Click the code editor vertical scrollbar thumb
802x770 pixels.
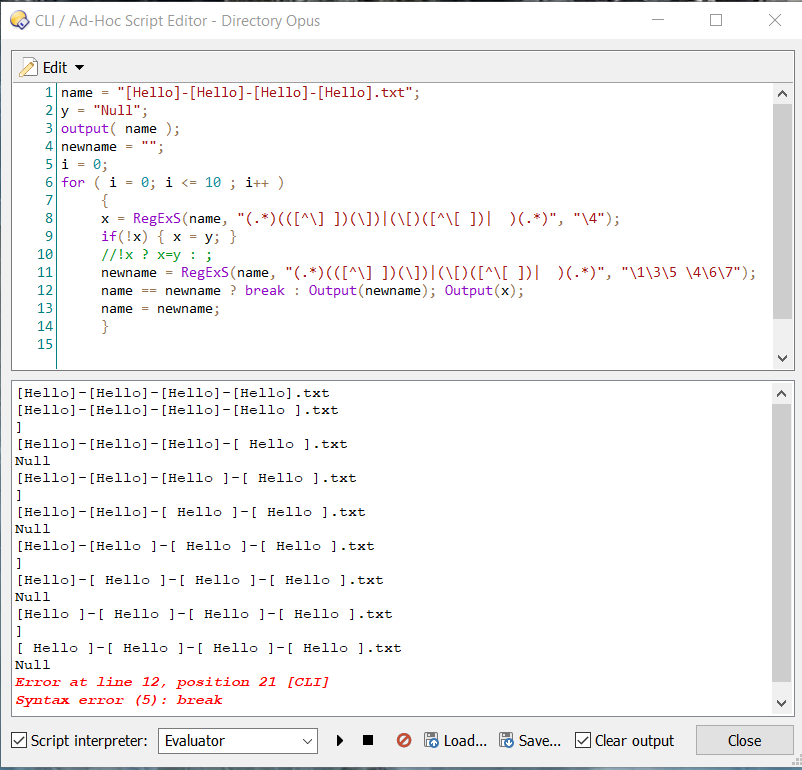coord(782,210)
